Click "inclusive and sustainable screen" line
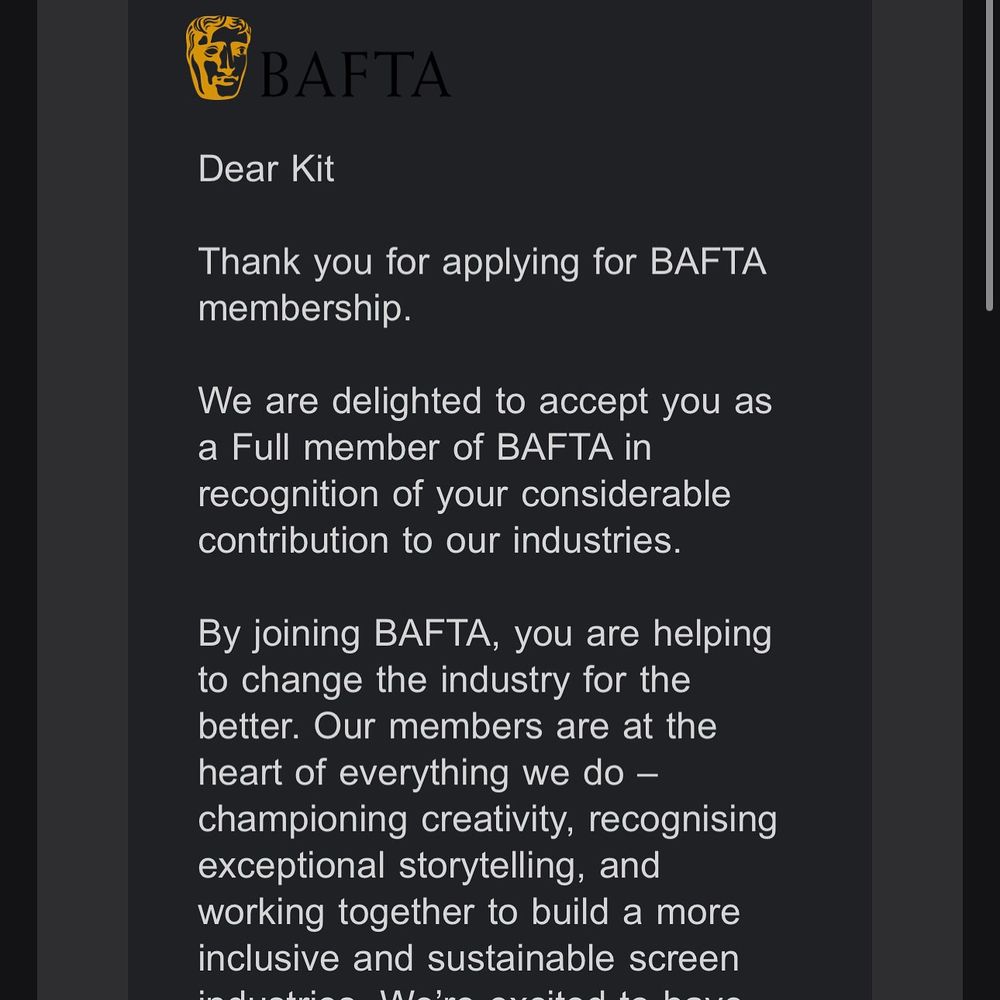Screen dimensions: 1000x1000 tap(468, 958)
